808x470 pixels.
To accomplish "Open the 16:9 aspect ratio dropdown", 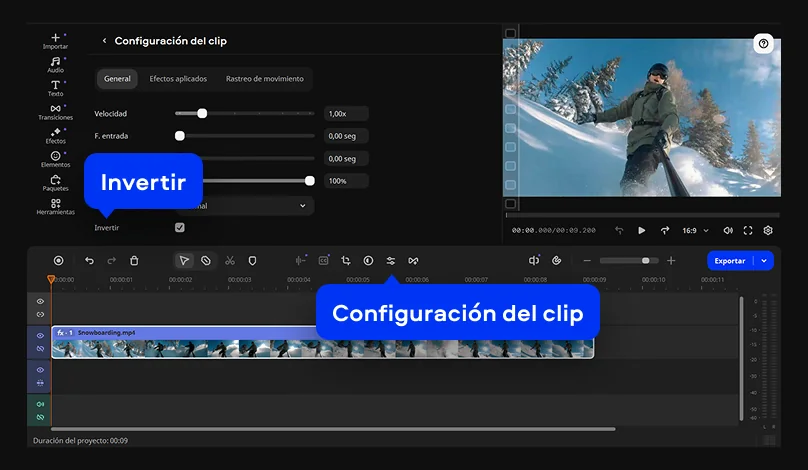I will tap(695, 230).
